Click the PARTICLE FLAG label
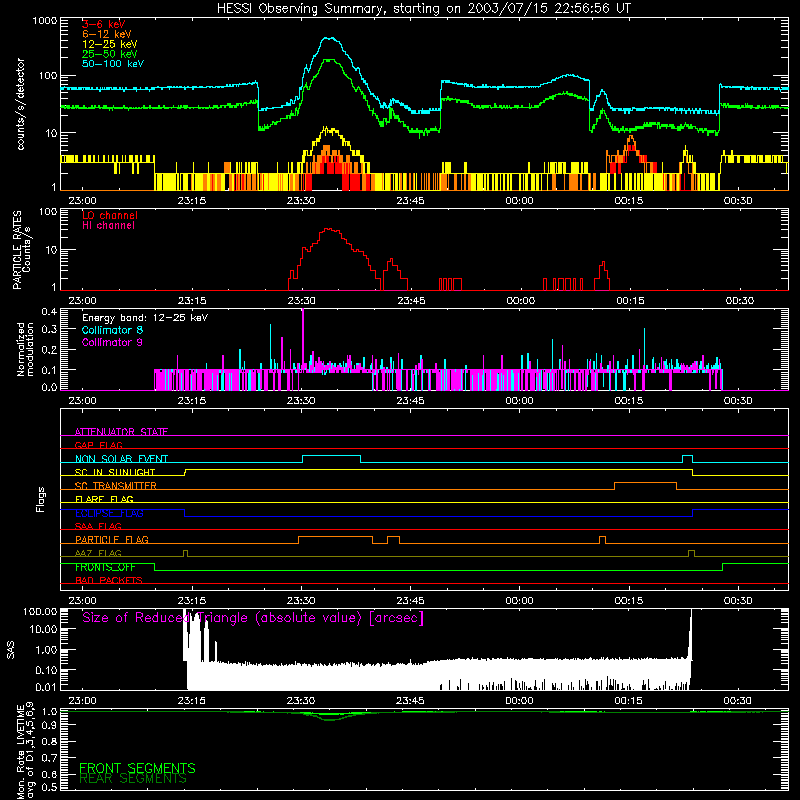Image resolution: width=800 pixels, height=800 pixels. [x=112, y=540]
